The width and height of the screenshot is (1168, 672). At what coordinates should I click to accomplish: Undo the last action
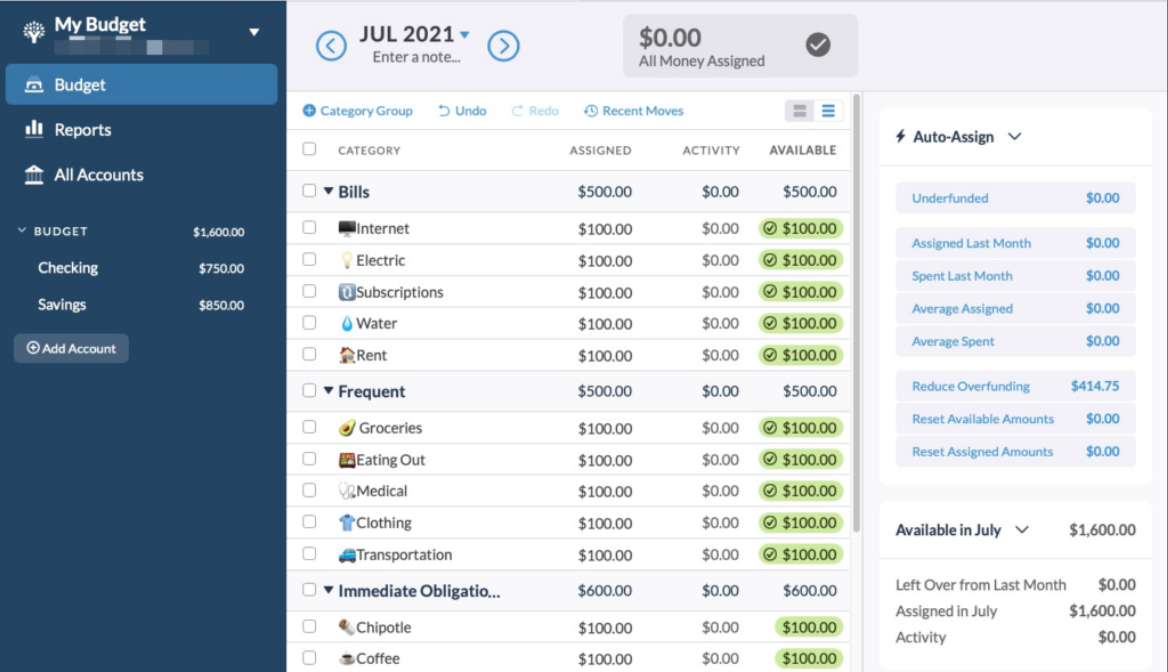[x=463, y=111]
